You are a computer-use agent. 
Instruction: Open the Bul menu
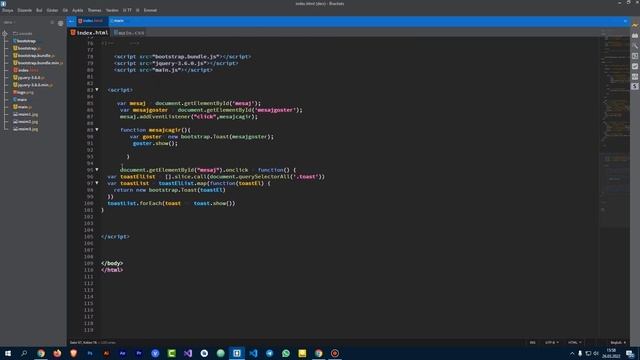pyautogui.click(x=39, y=10)
